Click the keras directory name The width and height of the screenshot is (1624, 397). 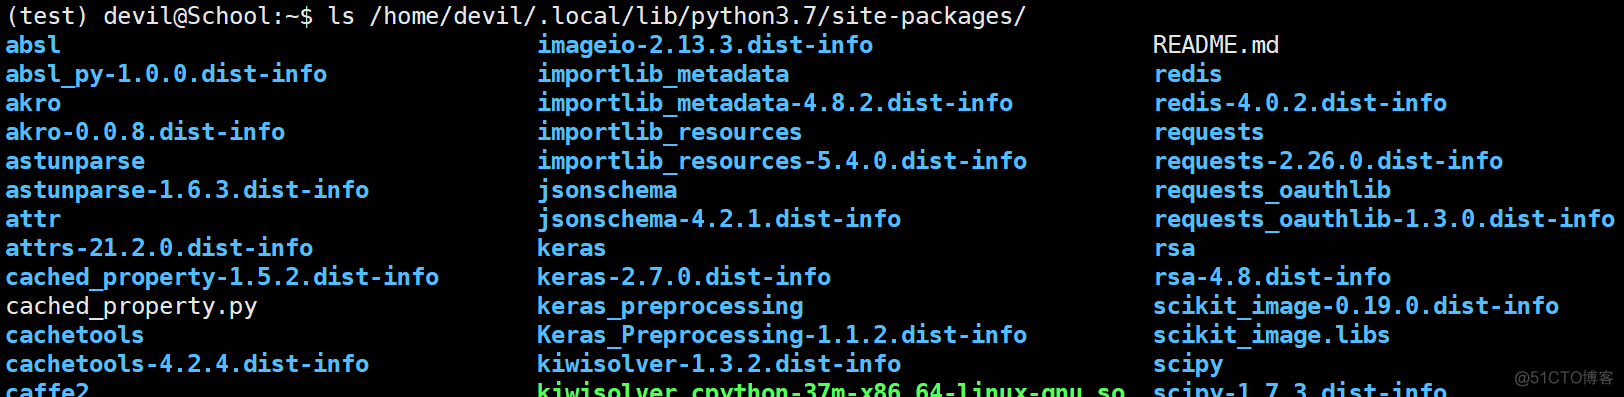(572, 248)
